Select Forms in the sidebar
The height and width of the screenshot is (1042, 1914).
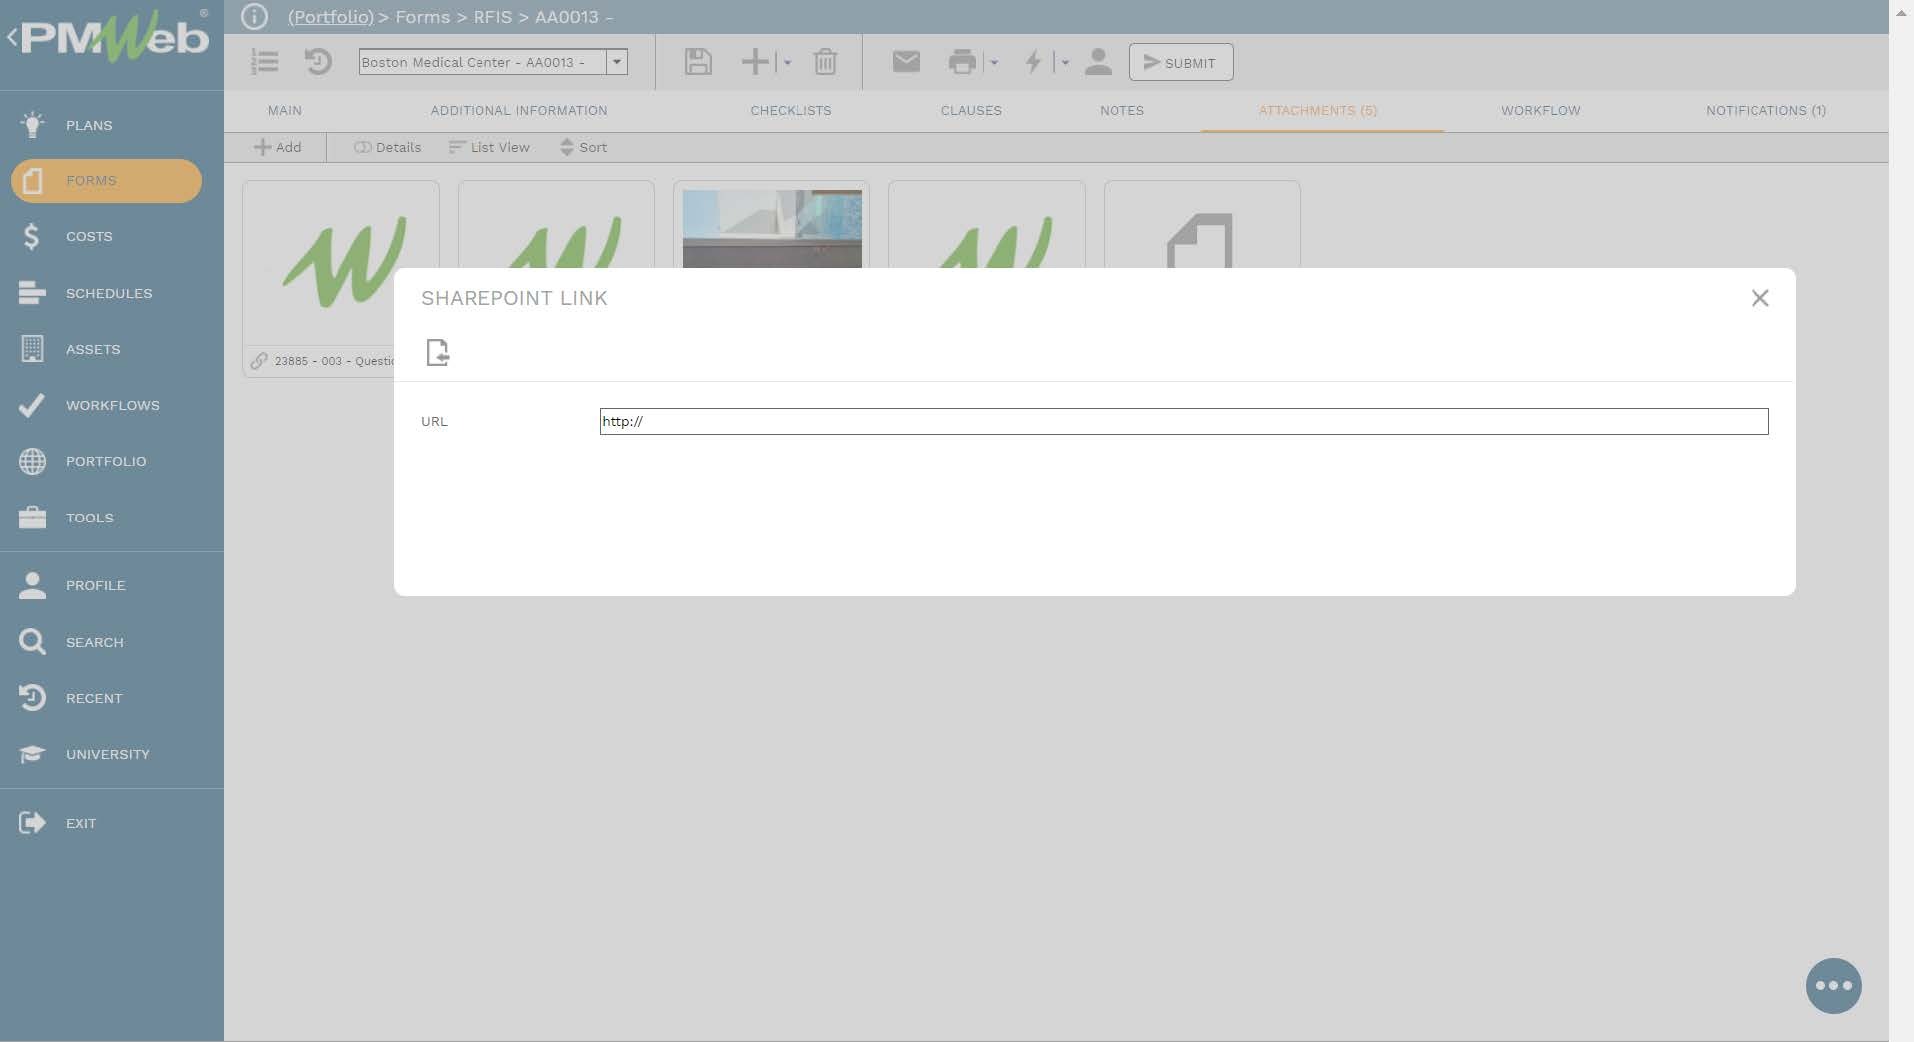point(106,181)
